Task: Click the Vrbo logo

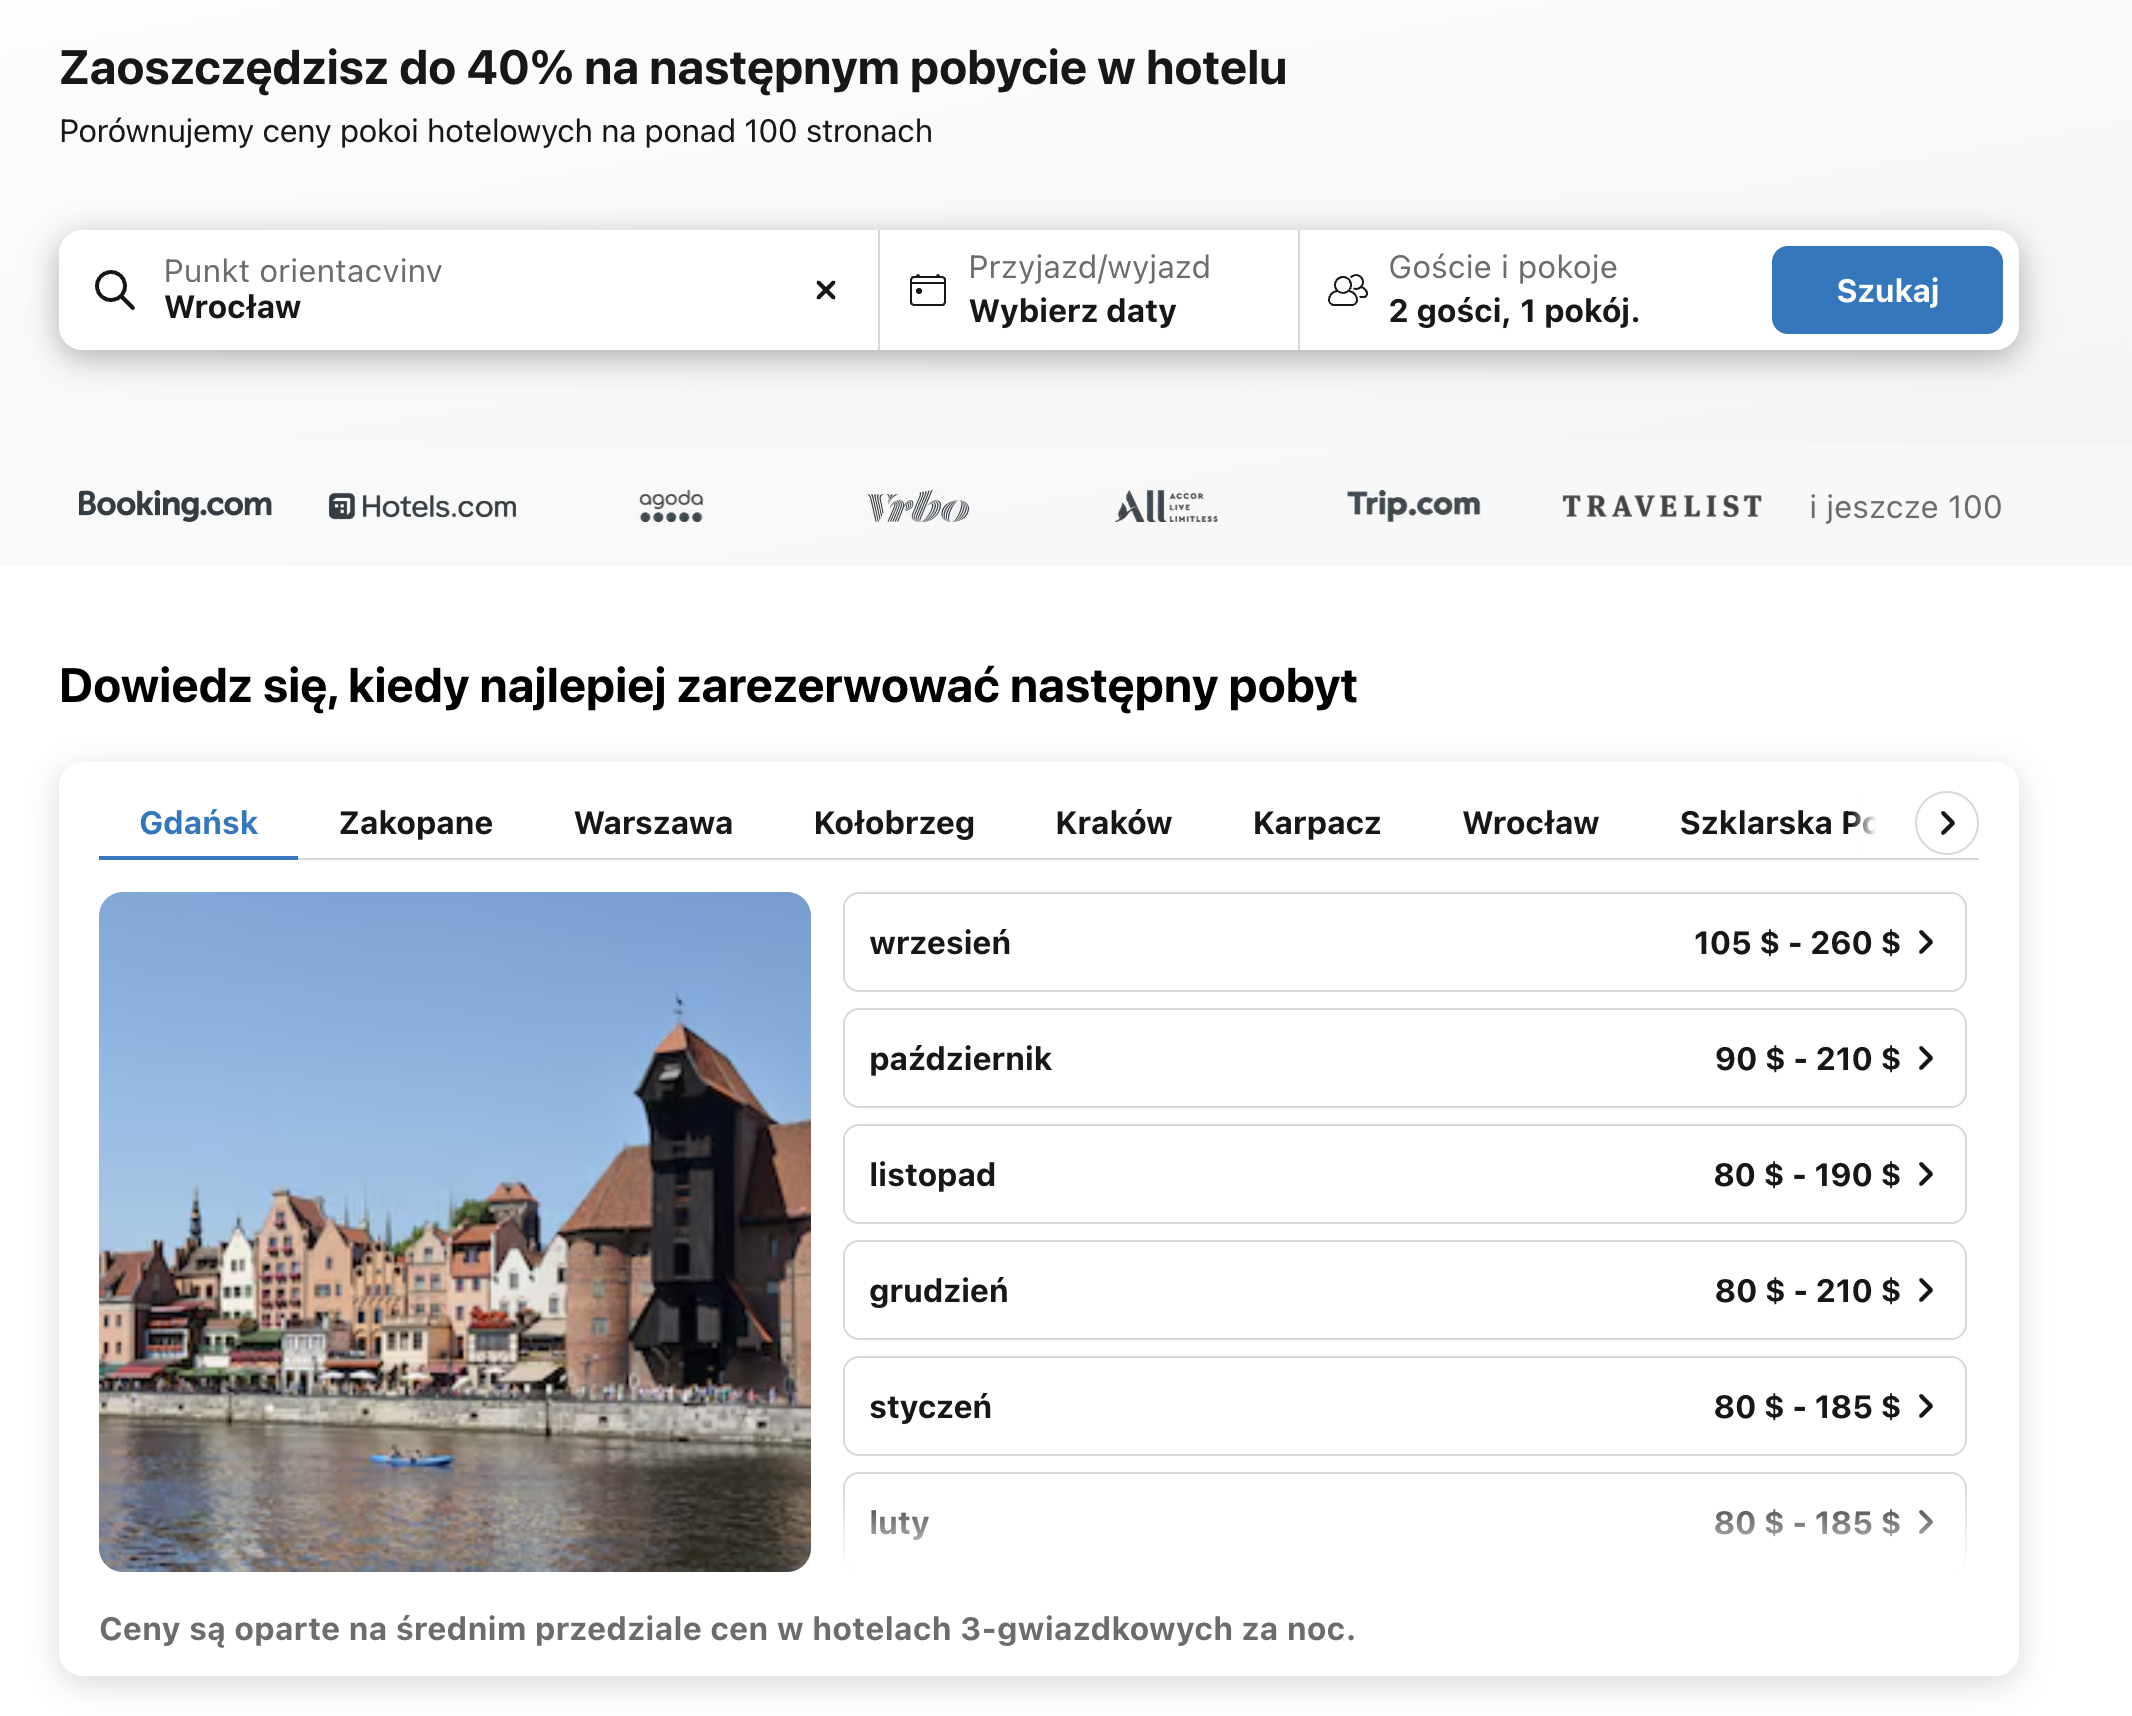Action: 918,507
